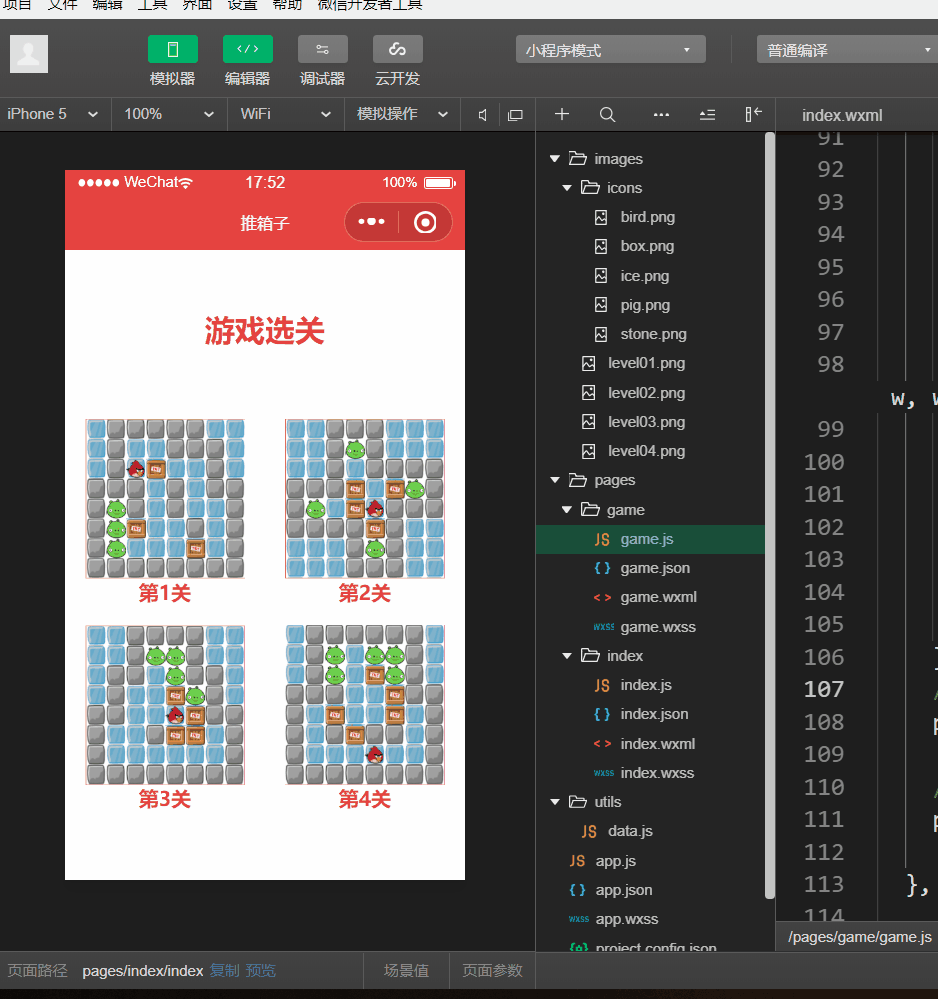This screenshot has height=999, width=938.
Task: Toggle the Editor panel button
Action: pos(247,50)
